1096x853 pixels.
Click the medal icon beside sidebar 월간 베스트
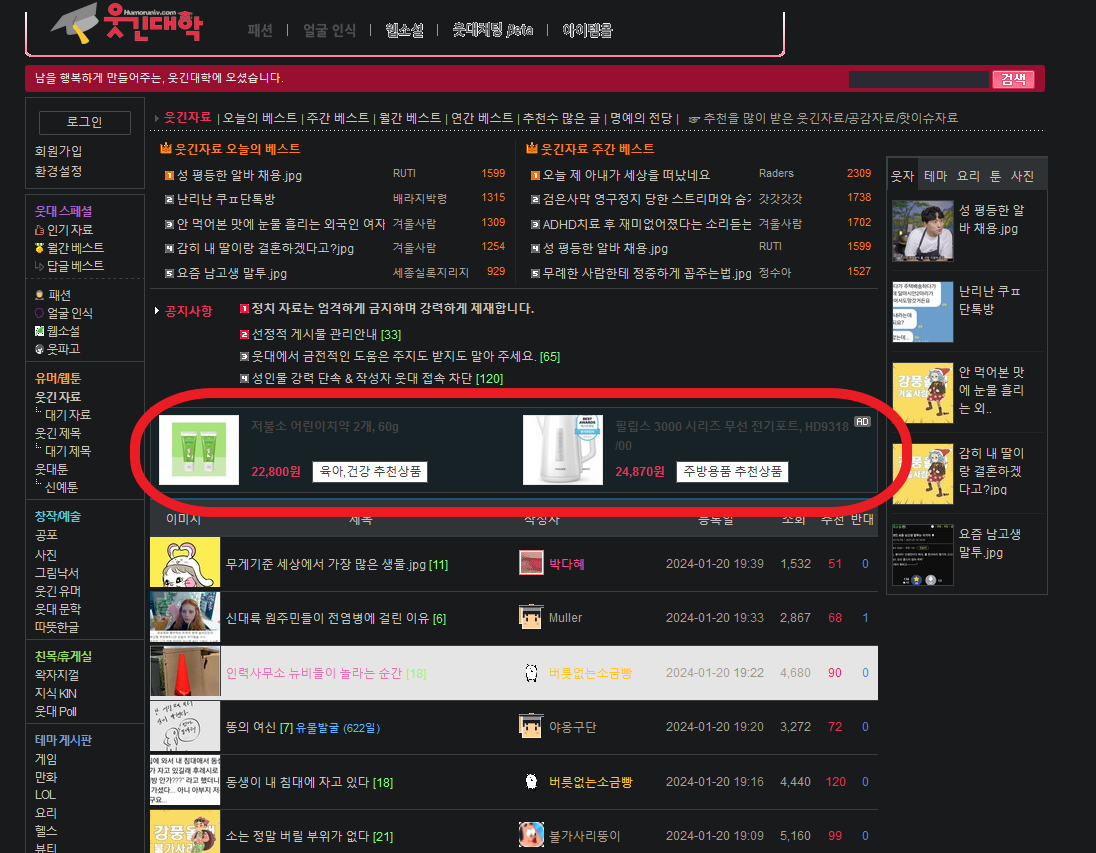click(39, 248)
